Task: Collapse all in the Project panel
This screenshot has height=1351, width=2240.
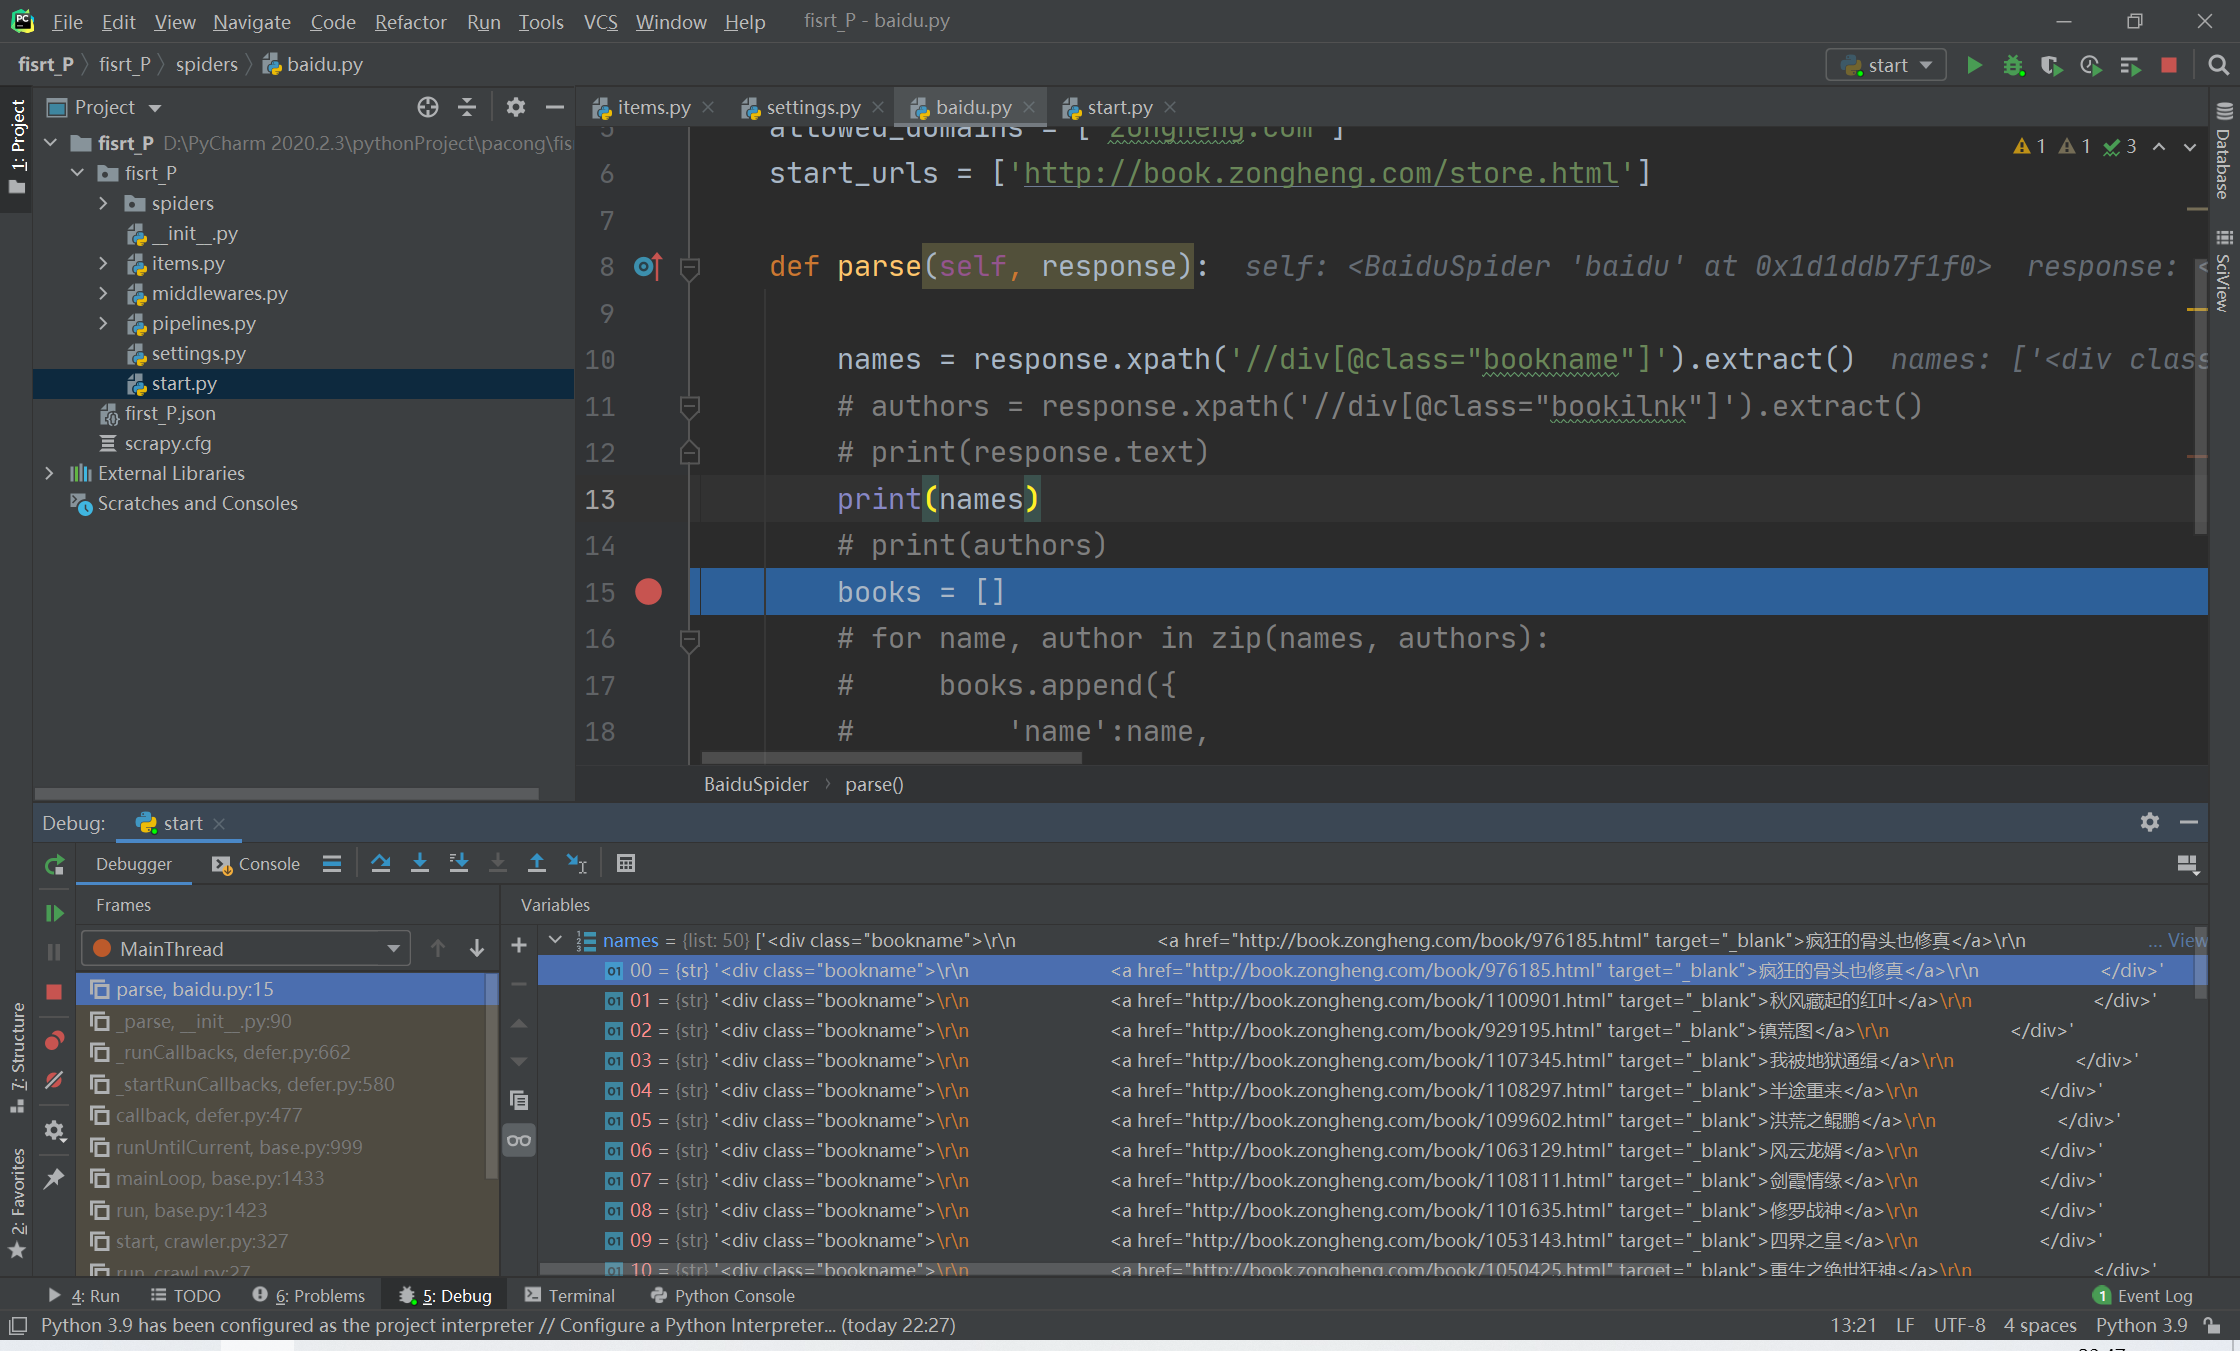Action: pos(467,107)
